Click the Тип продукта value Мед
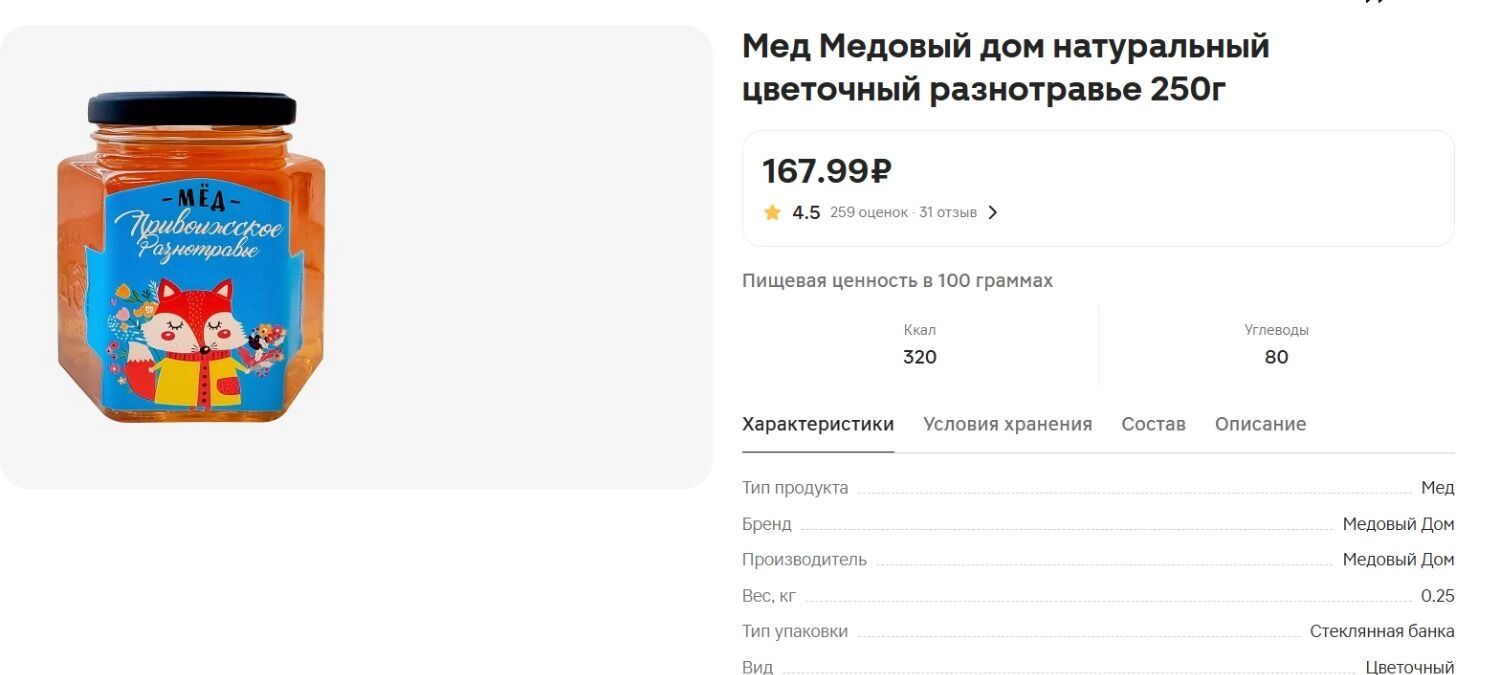The image size is (1500, 675). (1437, 488)
